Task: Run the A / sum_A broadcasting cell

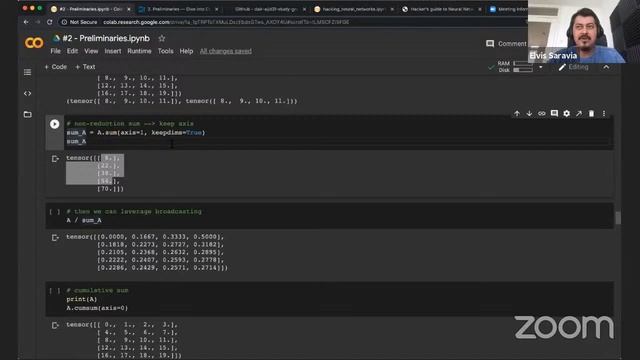Action: [54, 211]
